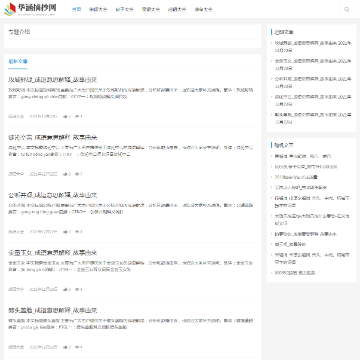Click the 专题介绍 heading text
Image resolution: width=360 pixels, height=360 pixels.
click(19, 32)
